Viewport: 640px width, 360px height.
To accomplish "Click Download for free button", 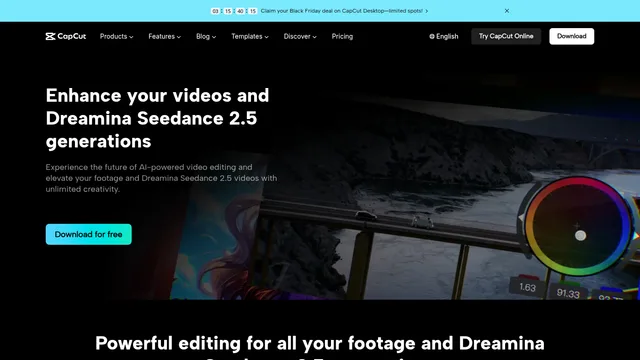I will click(x=89, y=234).
